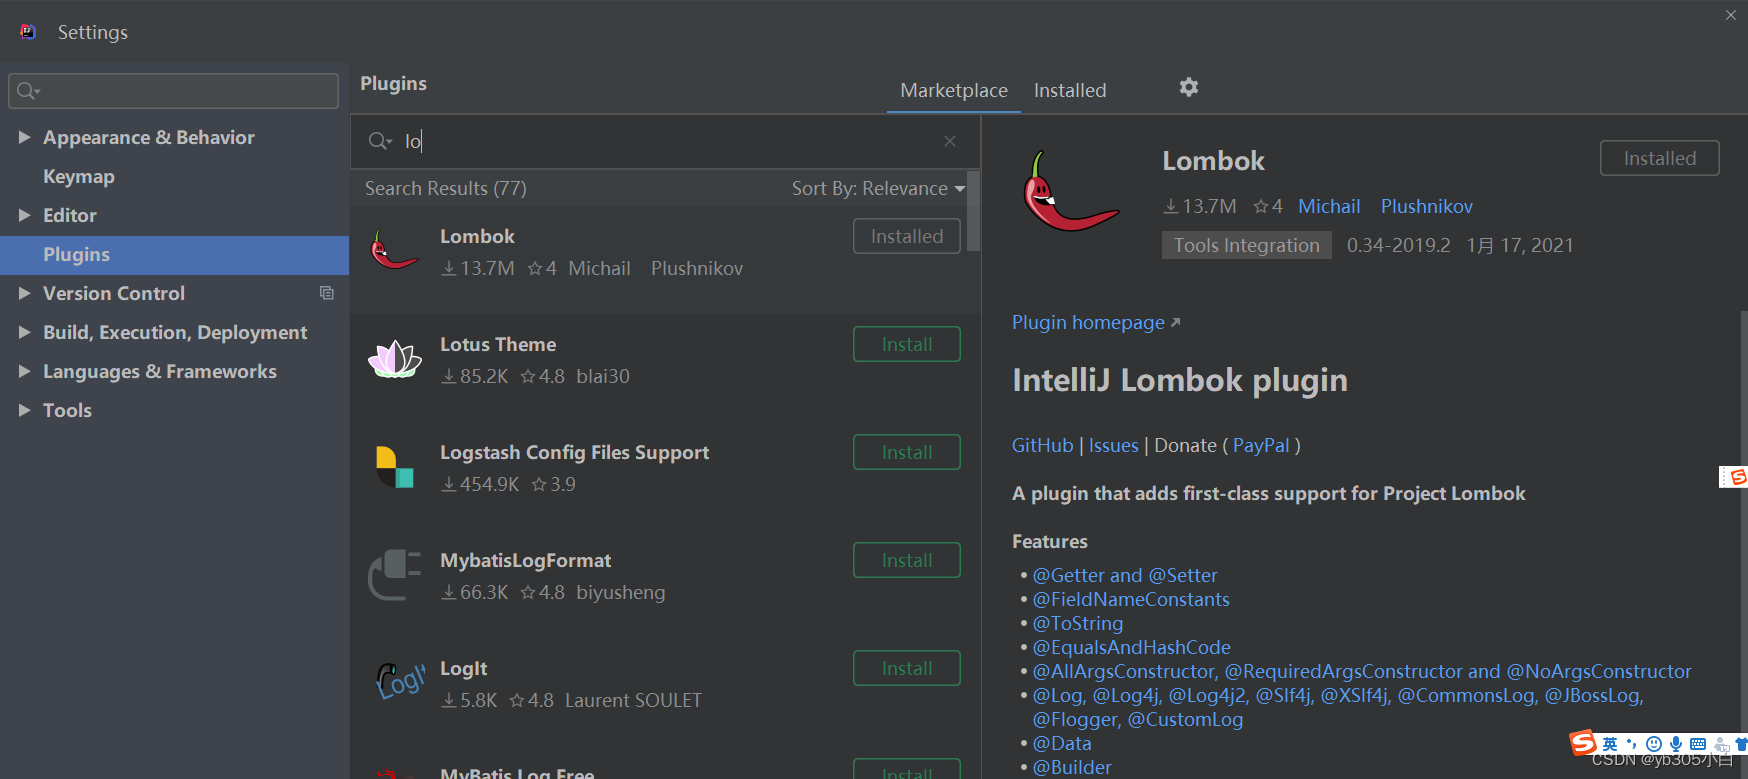This screenshot has height=779, width=1748.
Task: Install Logstash Config Files Support plugin
Action: coord(907,452)
